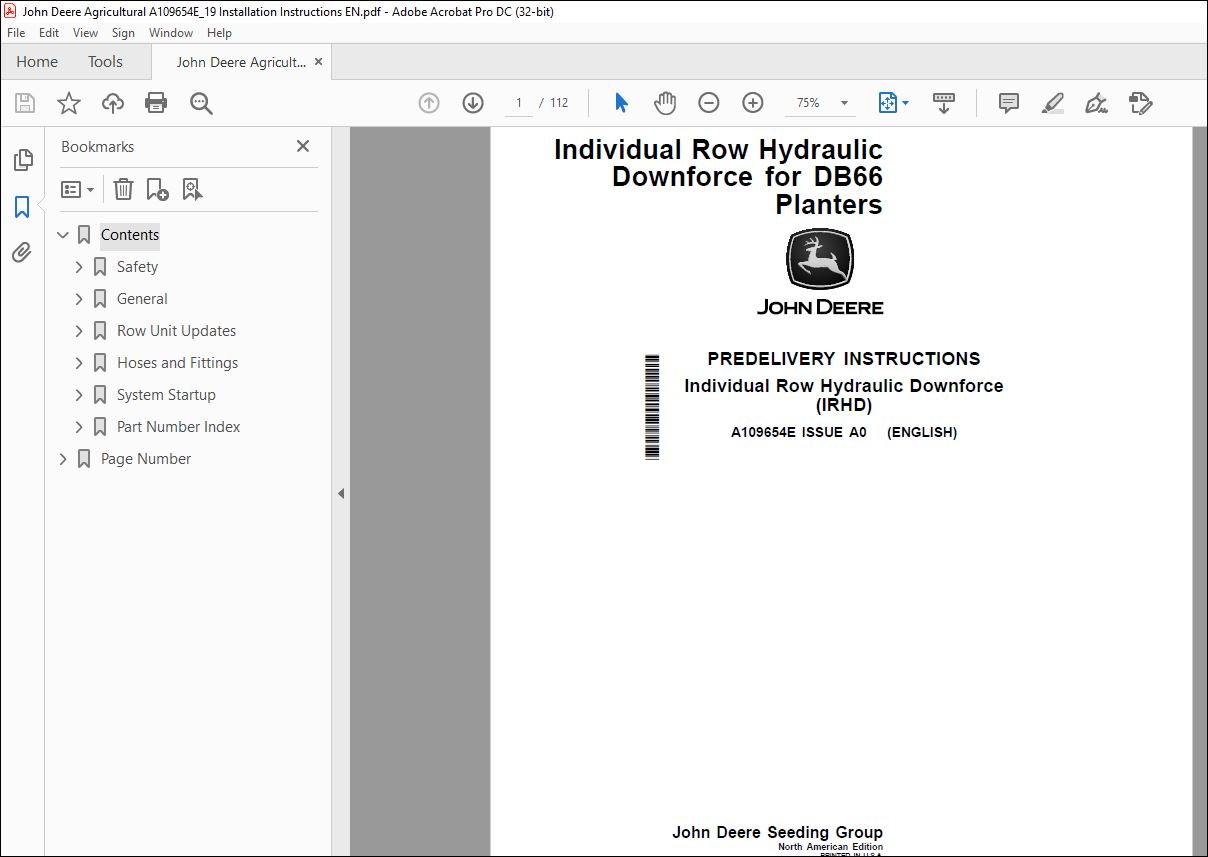
Task: Upload file to cloud icon
Action: [113, 103]
